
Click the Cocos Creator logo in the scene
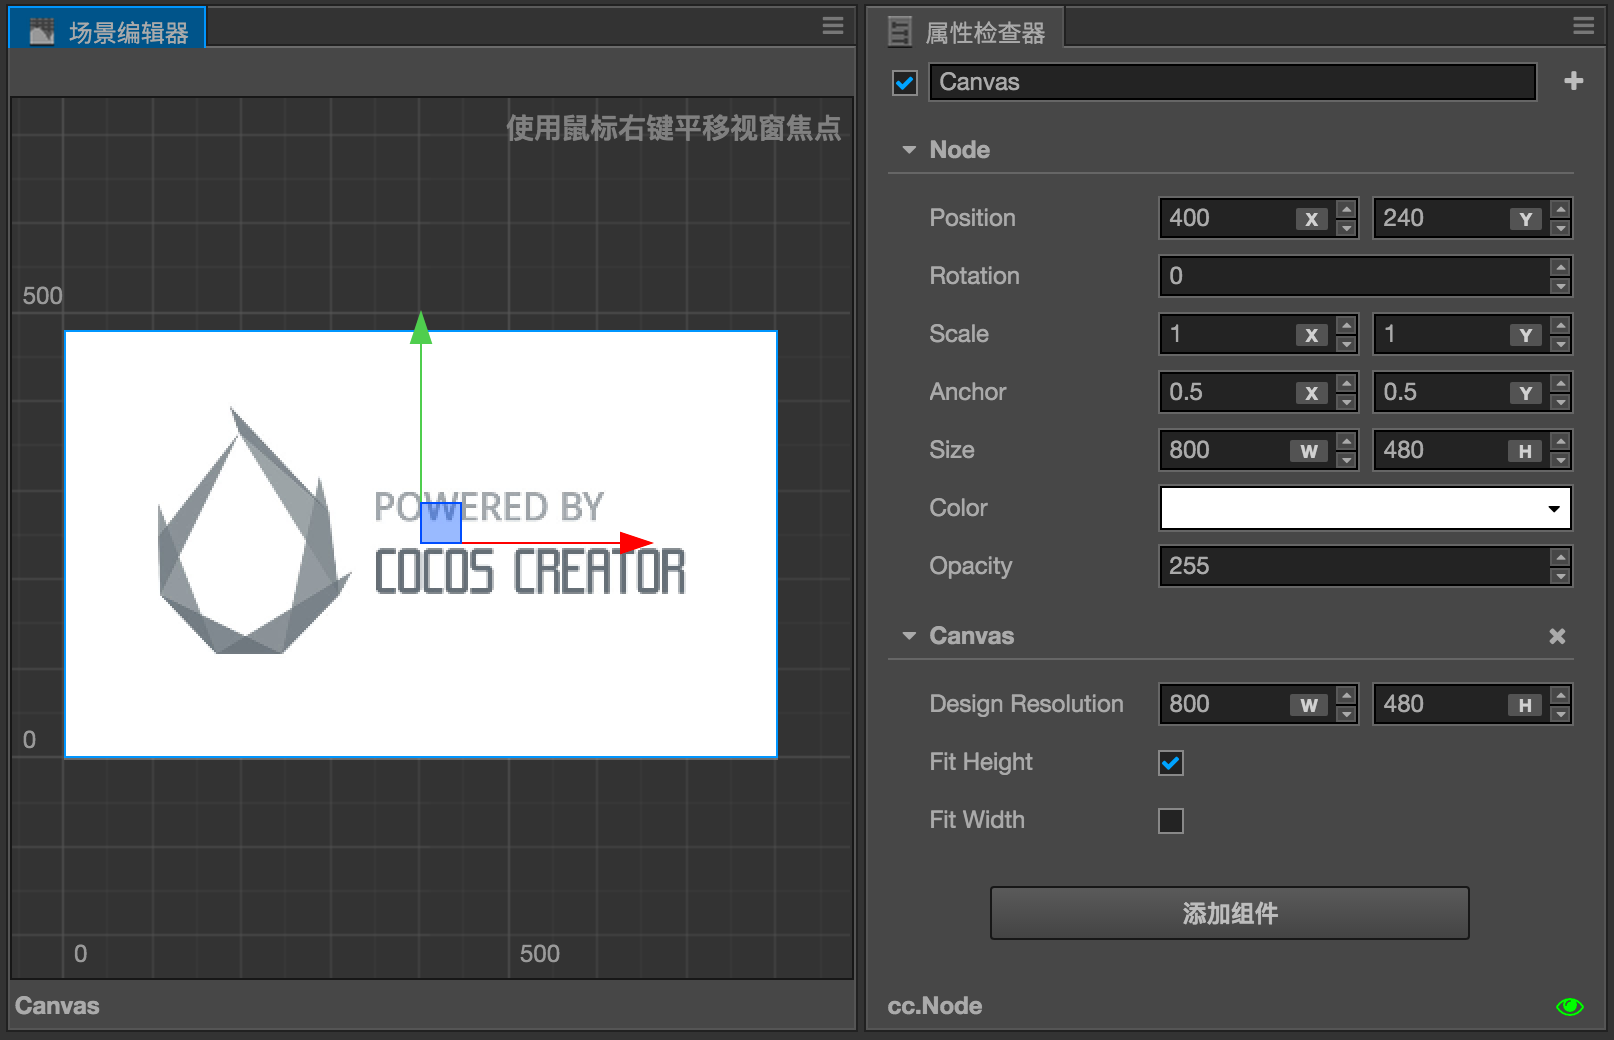tap(254, 531)
